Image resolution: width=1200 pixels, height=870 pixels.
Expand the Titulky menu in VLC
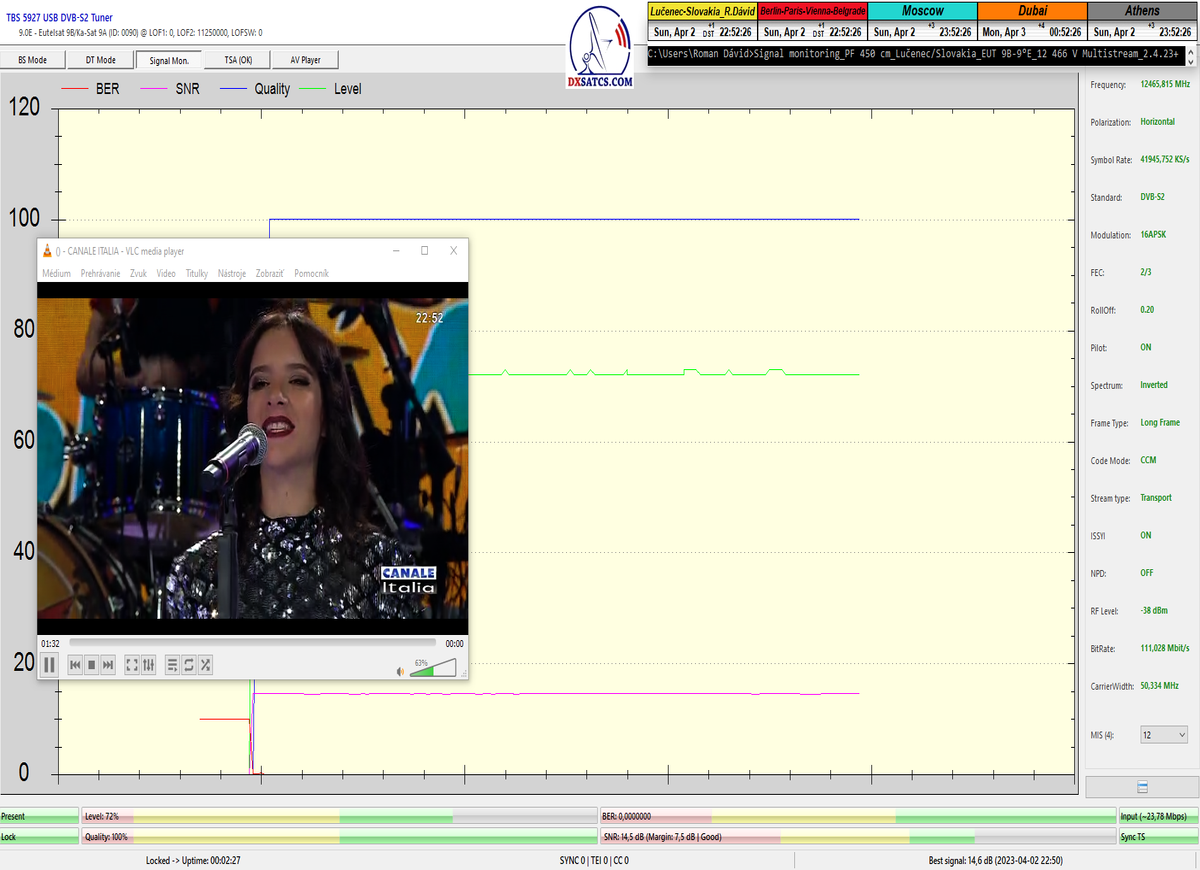pos(196,273)
